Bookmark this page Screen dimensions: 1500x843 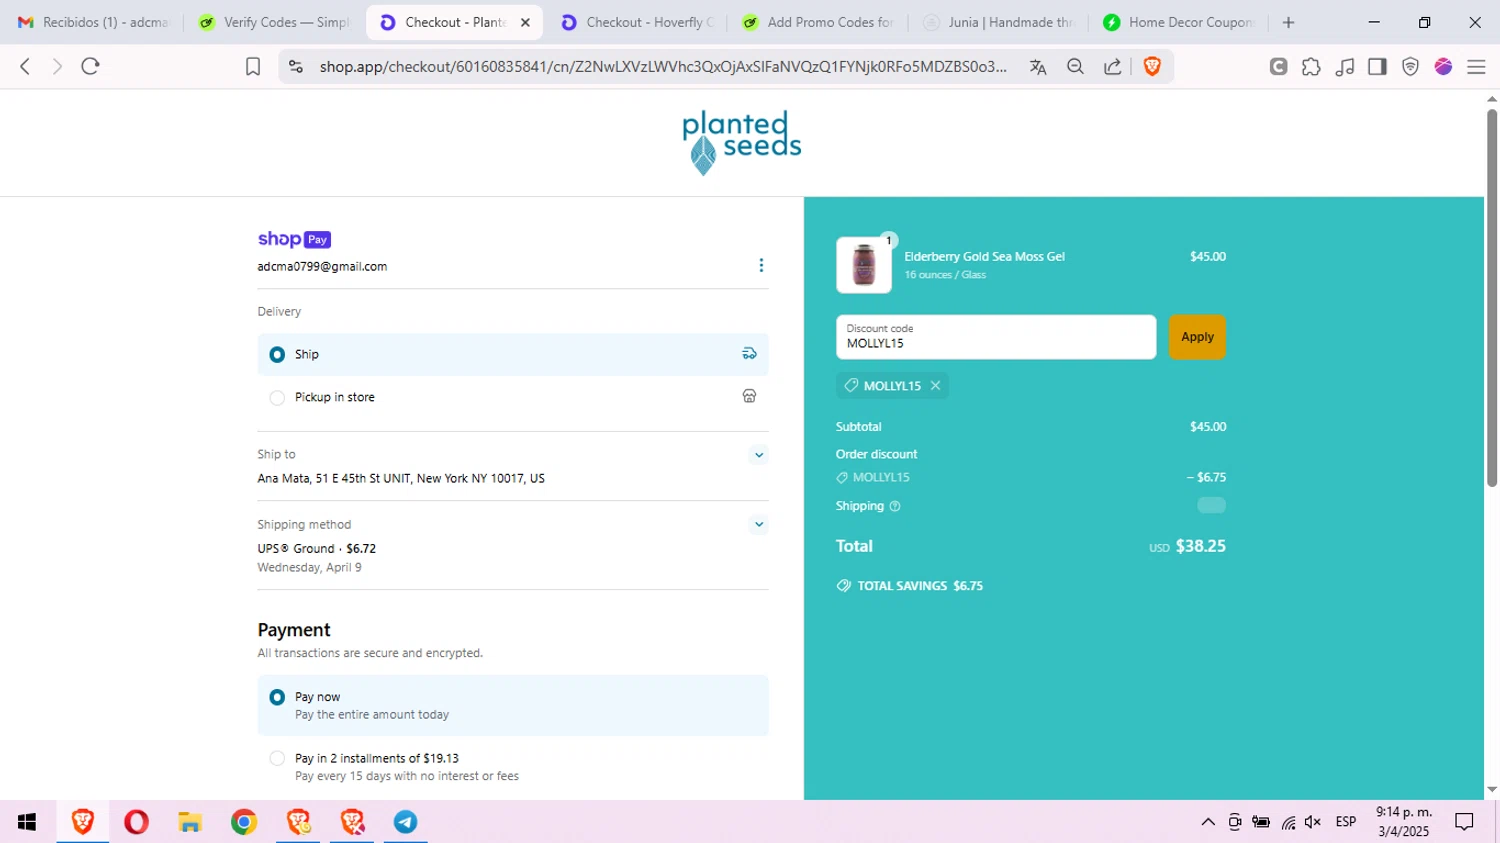tap(253, 66)
